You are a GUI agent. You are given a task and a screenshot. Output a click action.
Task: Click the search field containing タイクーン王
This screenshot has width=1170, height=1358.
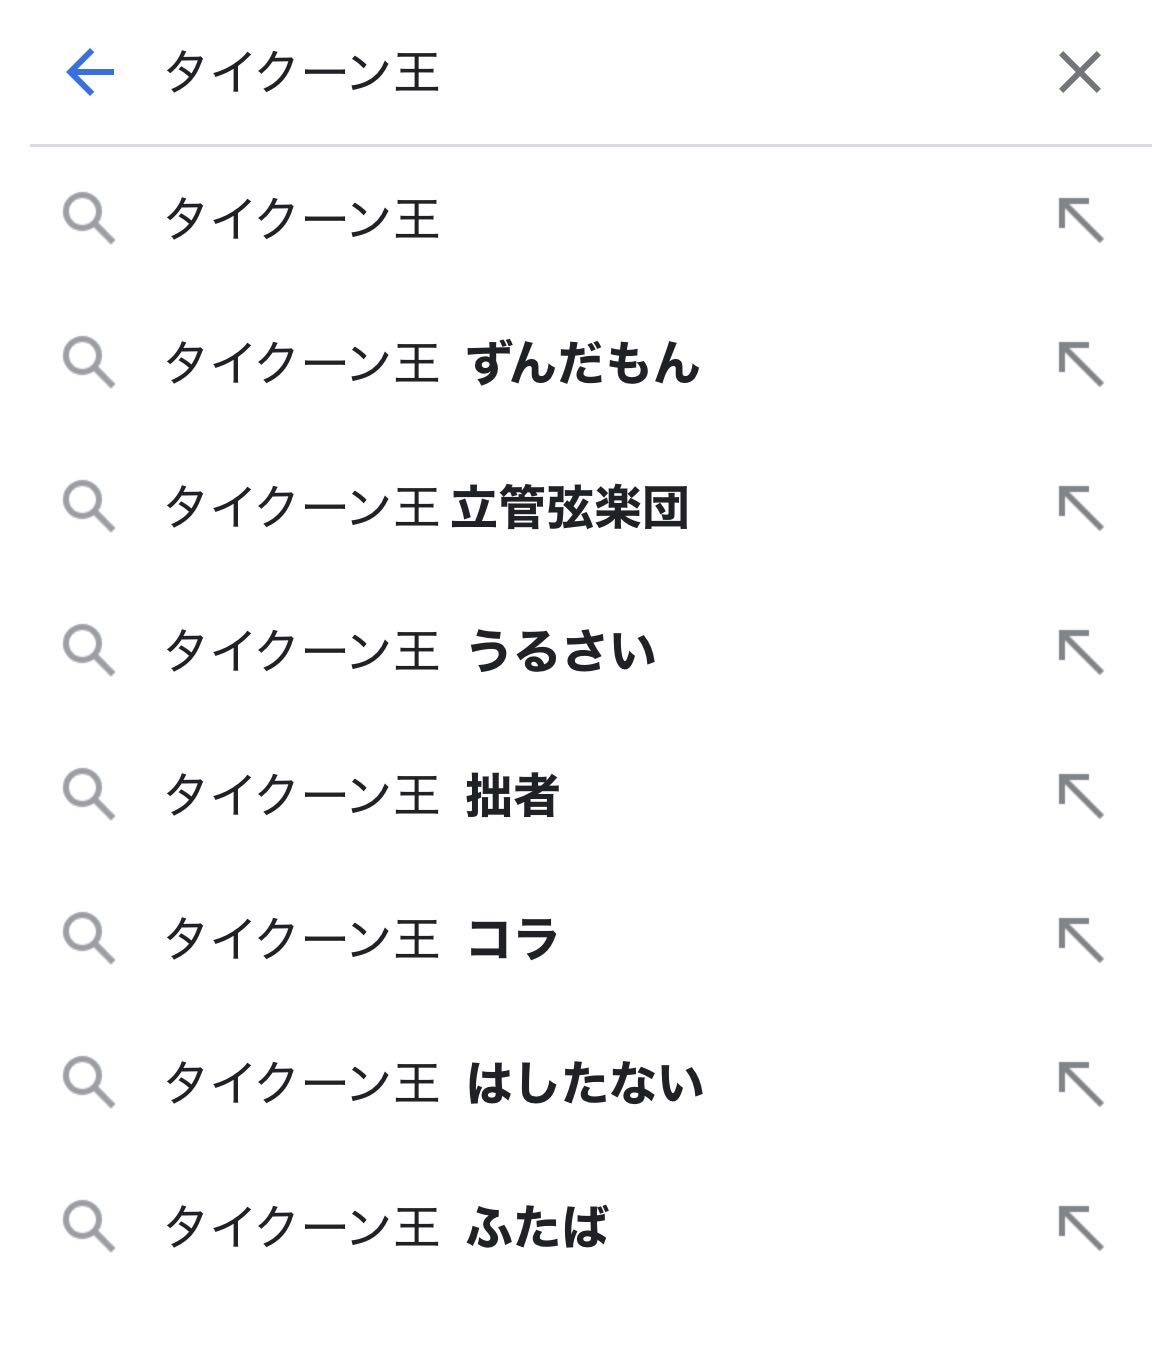coord(590,73)
